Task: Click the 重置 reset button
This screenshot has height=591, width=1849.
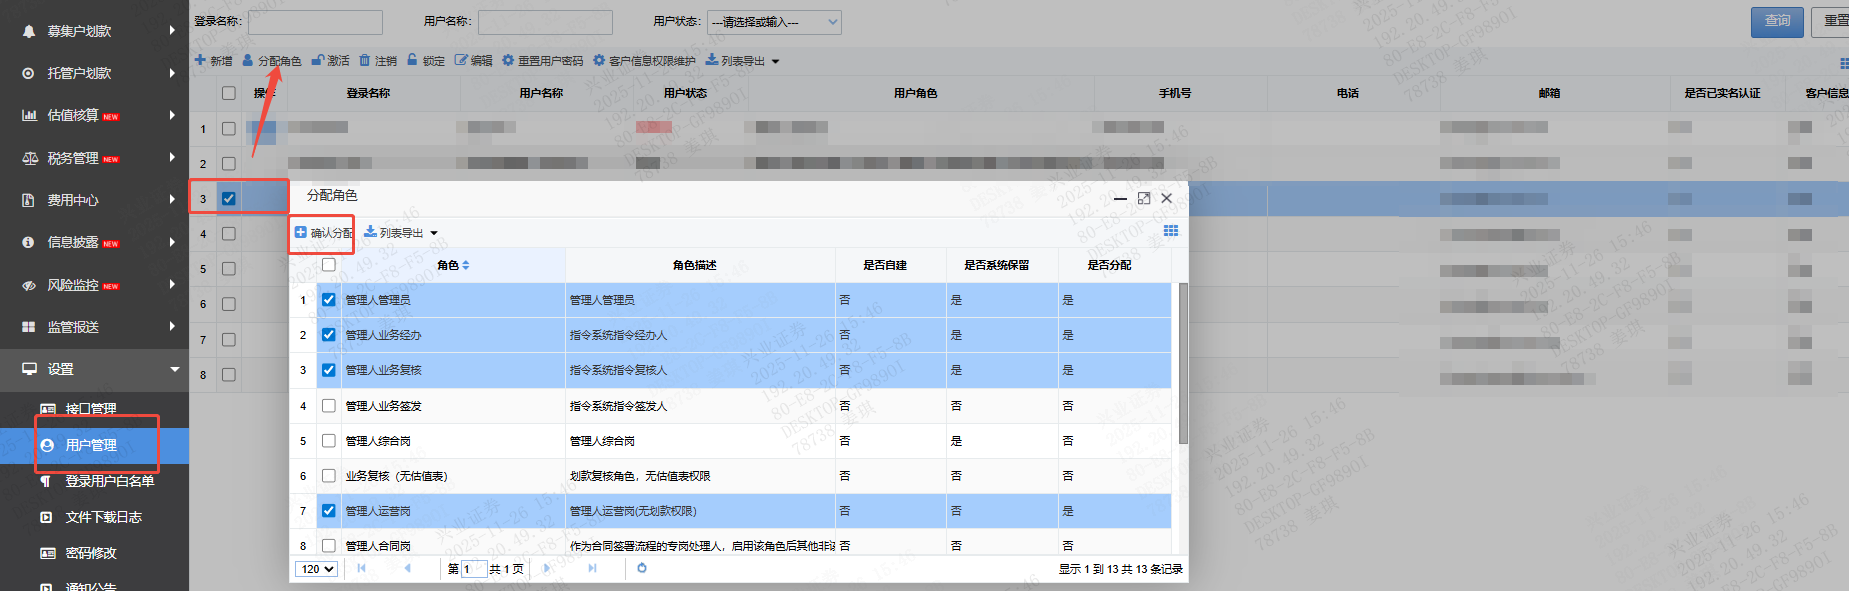Action: coord(1832,21)
